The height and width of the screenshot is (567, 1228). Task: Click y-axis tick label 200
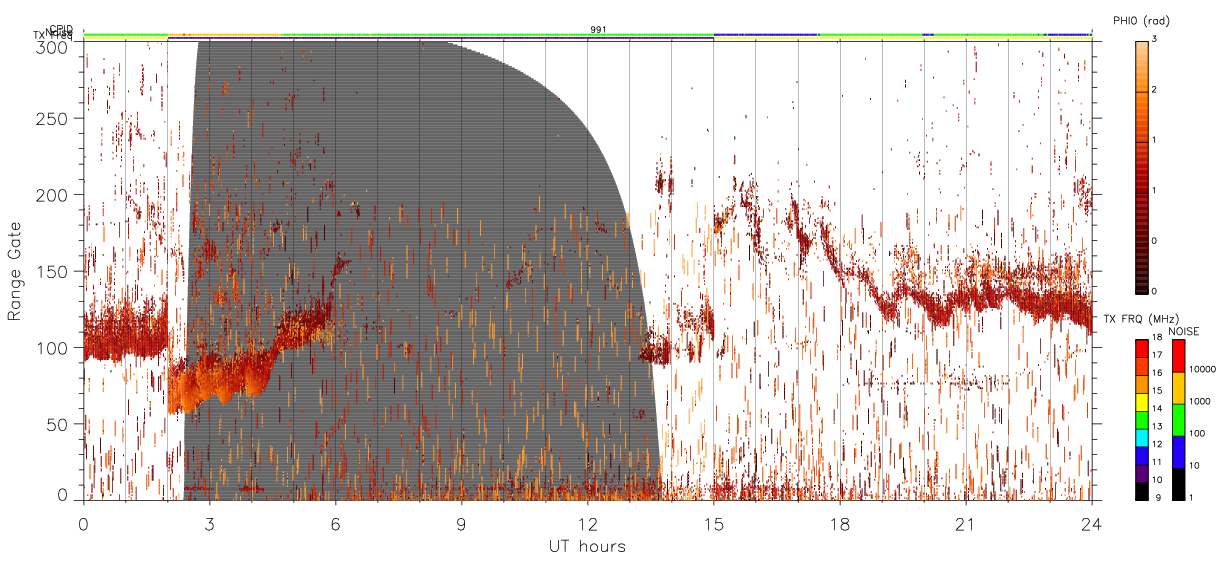54,195
